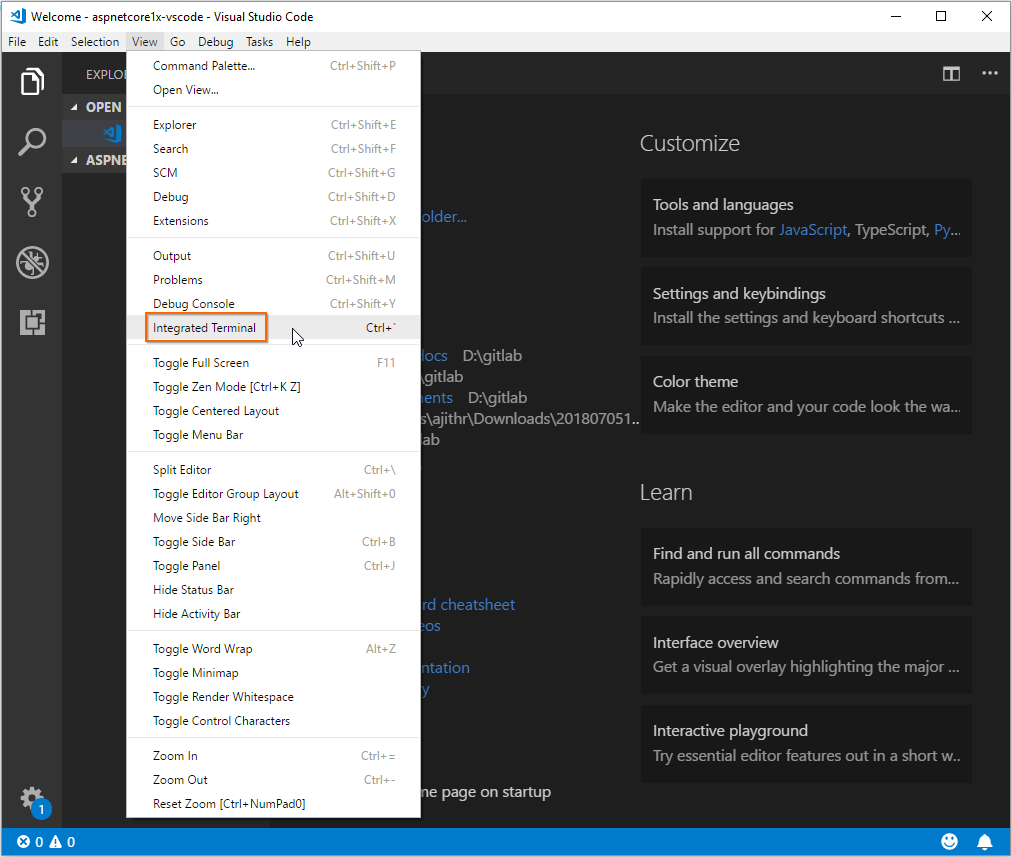This screenshot has width=1012, height=857.
Task: Choose Output in the View menu
Action: 274,256
